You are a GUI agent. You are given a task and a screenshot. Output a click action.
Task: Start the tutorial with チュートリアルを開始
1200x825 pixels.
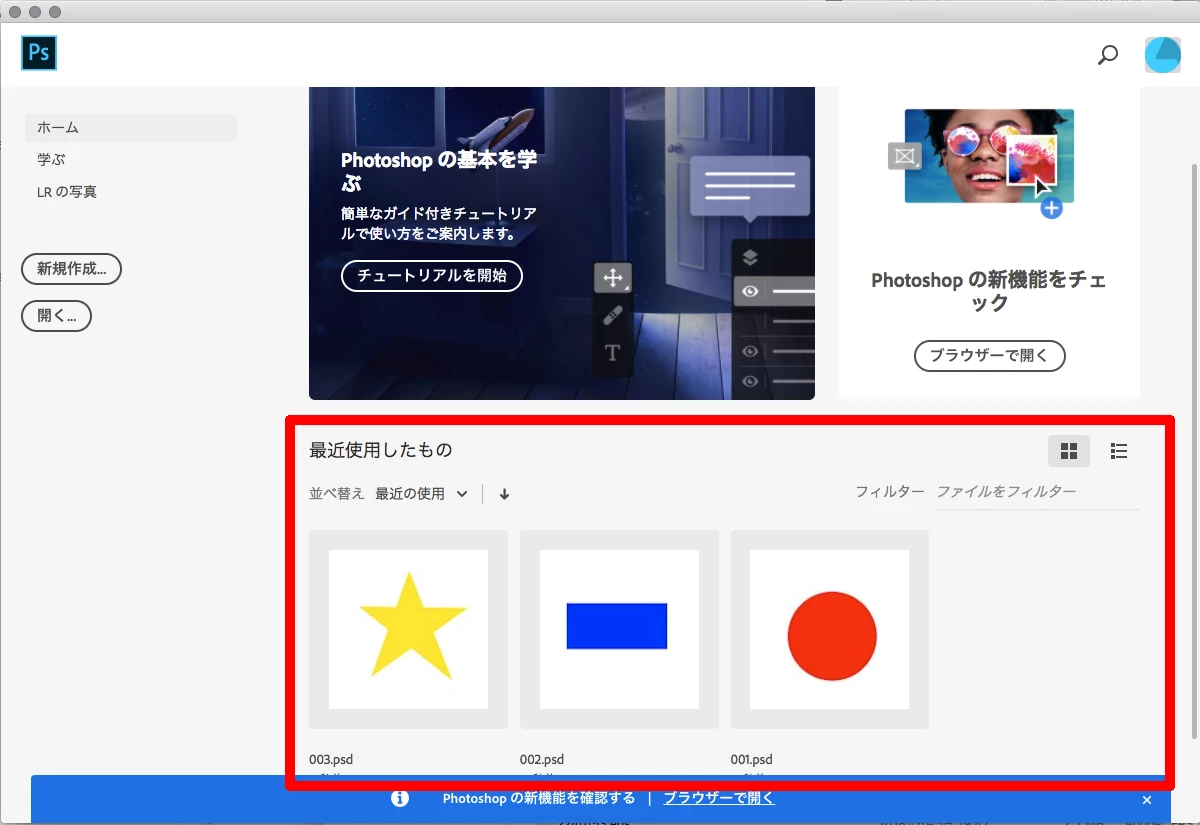432,276
